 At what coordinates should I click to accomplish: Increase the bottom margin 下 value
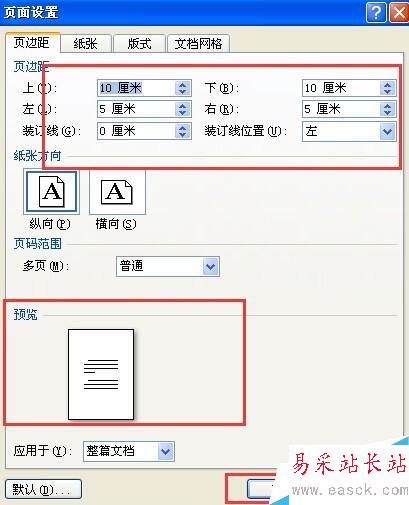point(387,84)
